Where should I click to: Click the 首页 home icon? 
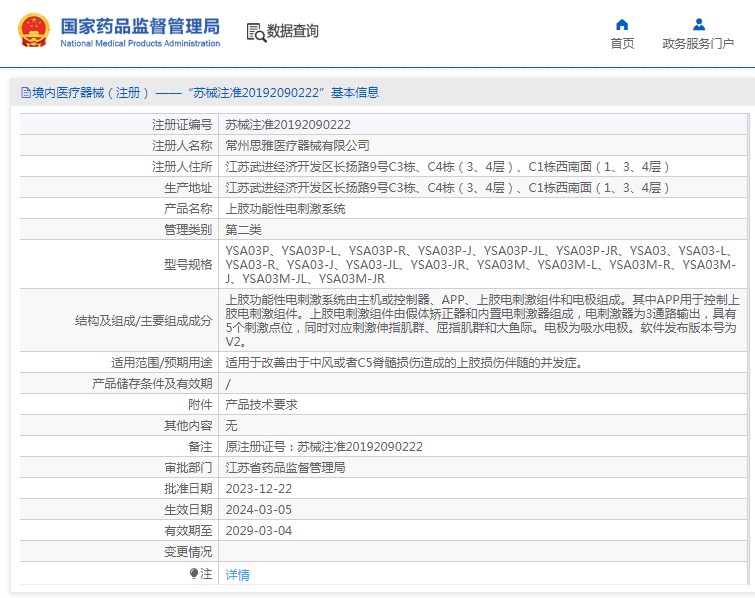point(622,25)
